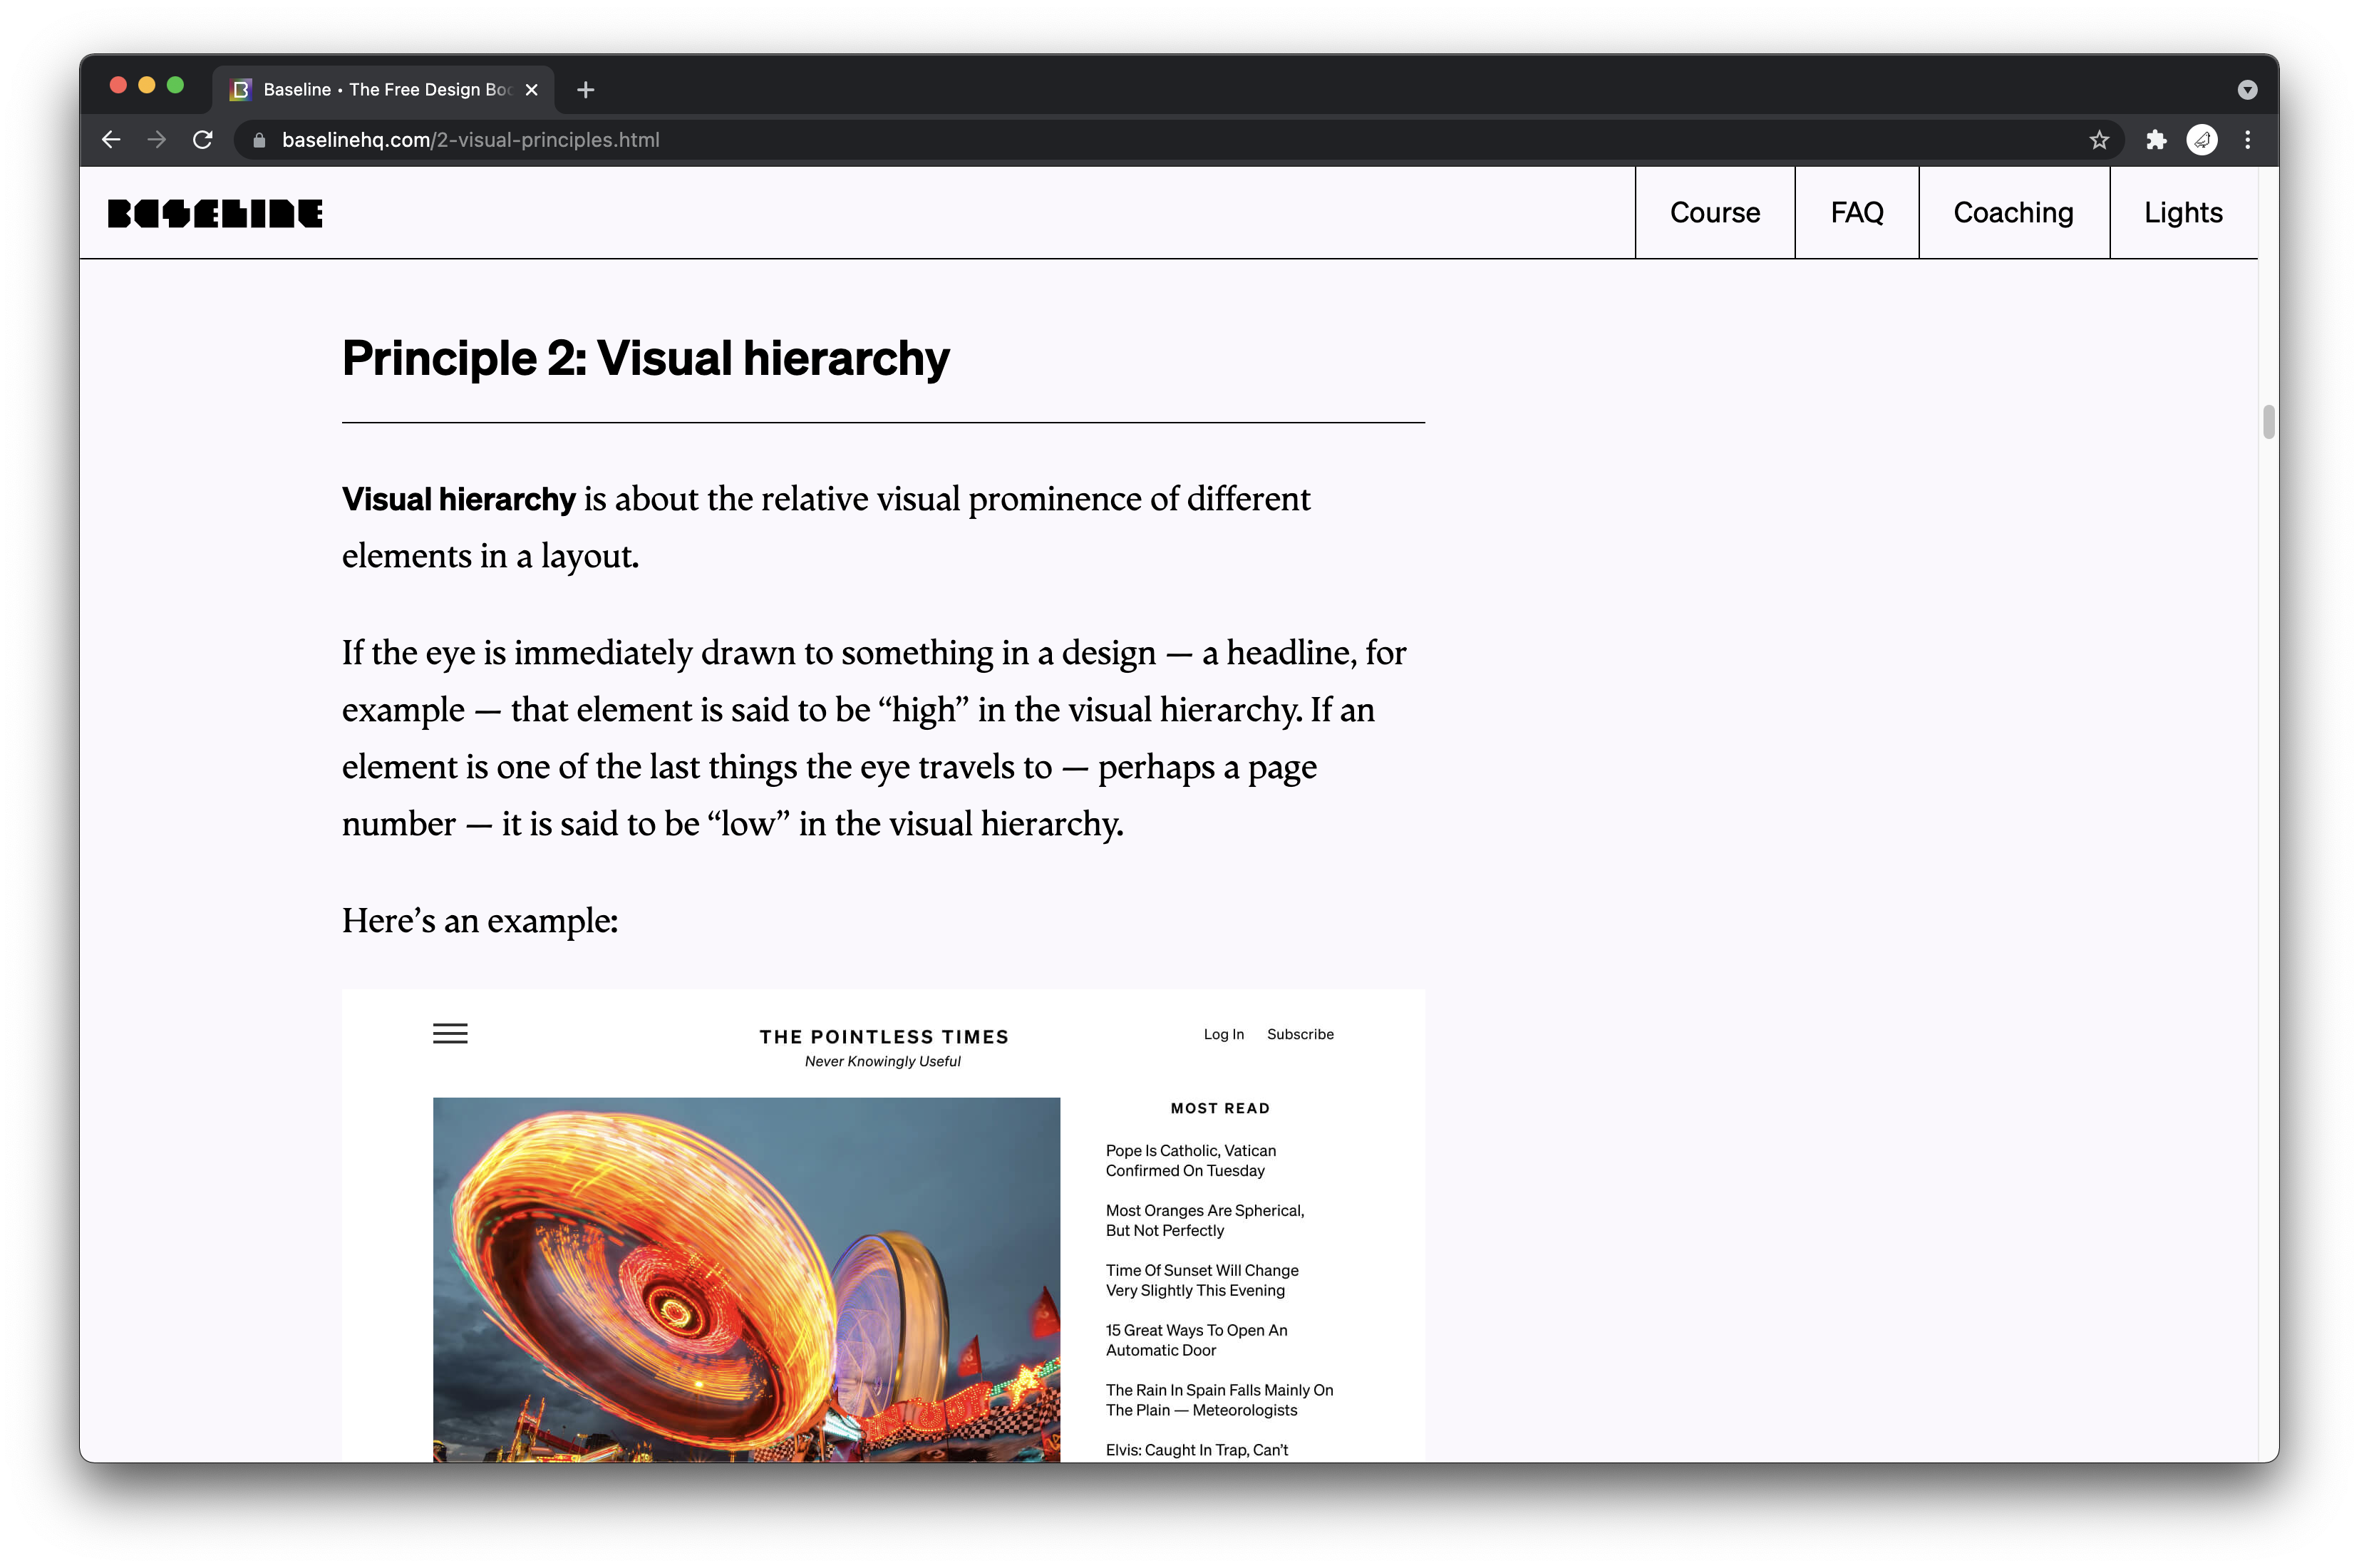Image resolution: width=2359 pixels, height=1568 pixels.
Task: Expand the tab search dropdown arrow
Action: point(2247,90)
